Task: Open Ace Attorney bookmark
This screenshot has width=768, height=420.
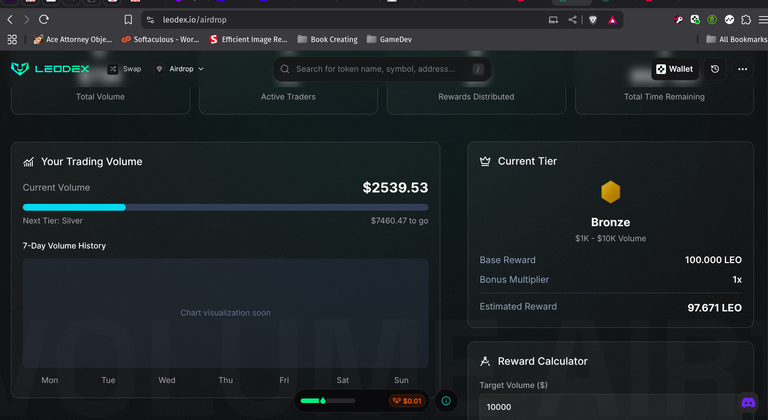Action: click(x=72, y=39)
